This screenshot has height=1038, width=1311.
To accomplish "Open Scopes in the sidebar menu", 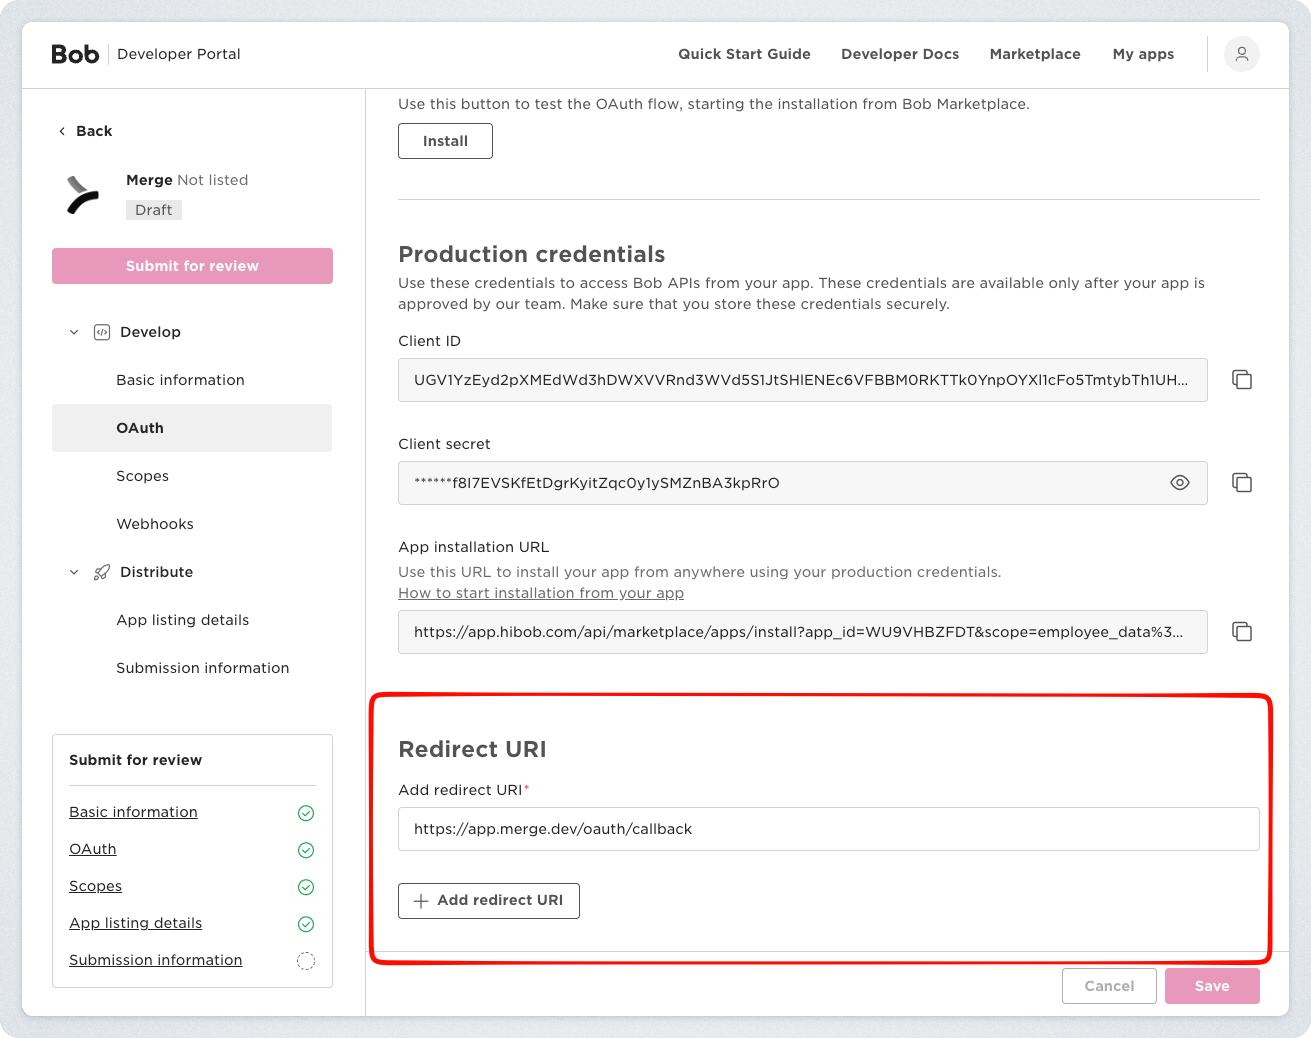I will tap(142, 476).
